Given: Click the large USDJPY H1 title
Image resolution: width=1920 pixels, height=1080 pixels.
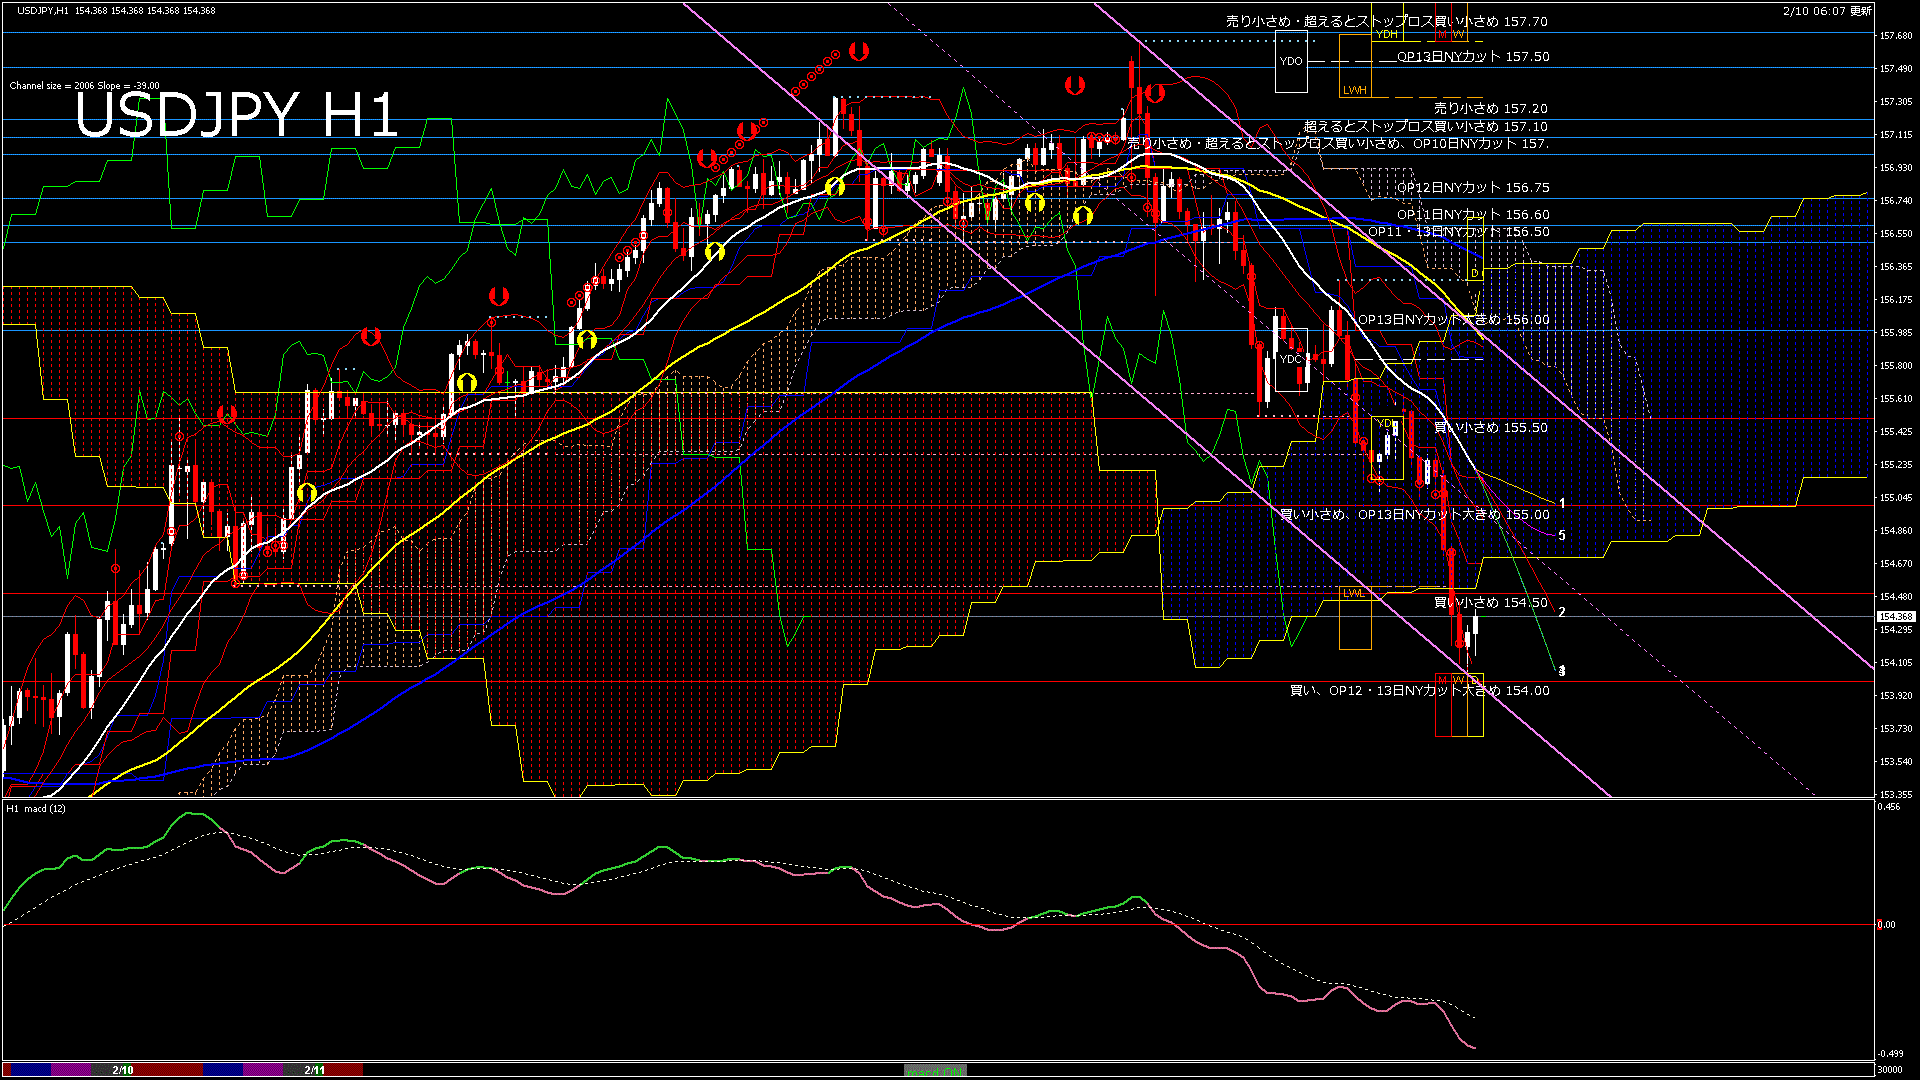Looking at the screenshot, I should coord(237,115).
